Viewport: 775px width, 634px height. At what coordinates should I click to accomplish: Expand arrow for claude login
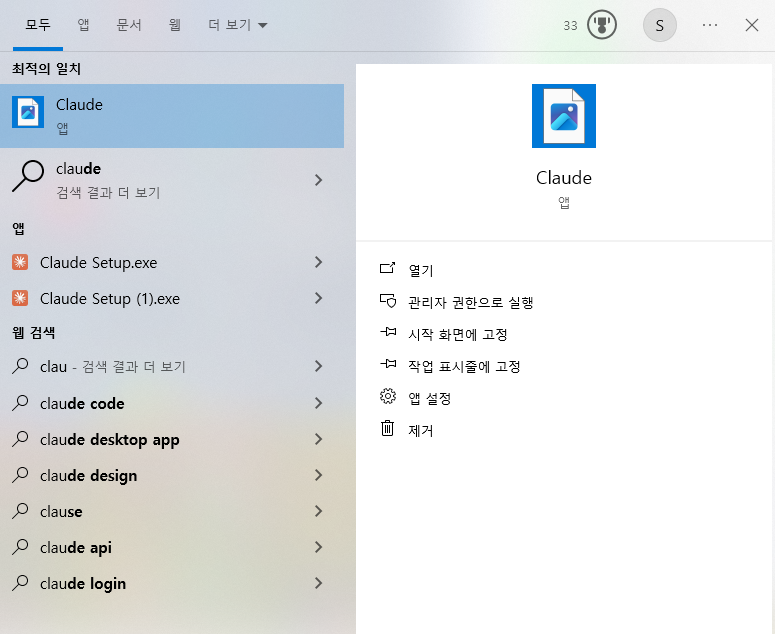pyautogui.click(x=319, y=583)
